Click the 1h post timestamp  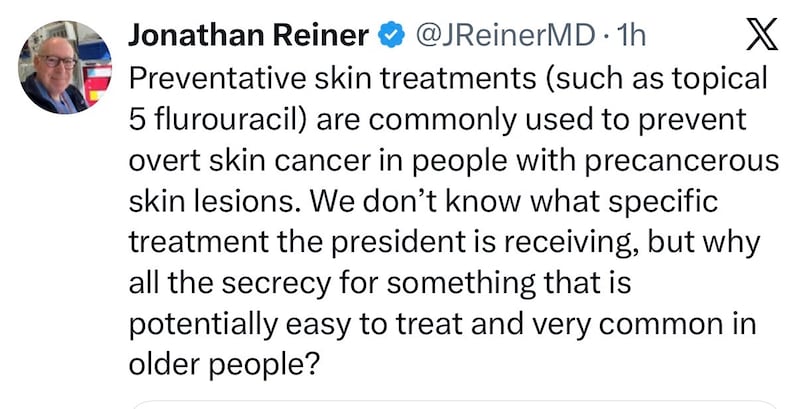coord(633,38)
